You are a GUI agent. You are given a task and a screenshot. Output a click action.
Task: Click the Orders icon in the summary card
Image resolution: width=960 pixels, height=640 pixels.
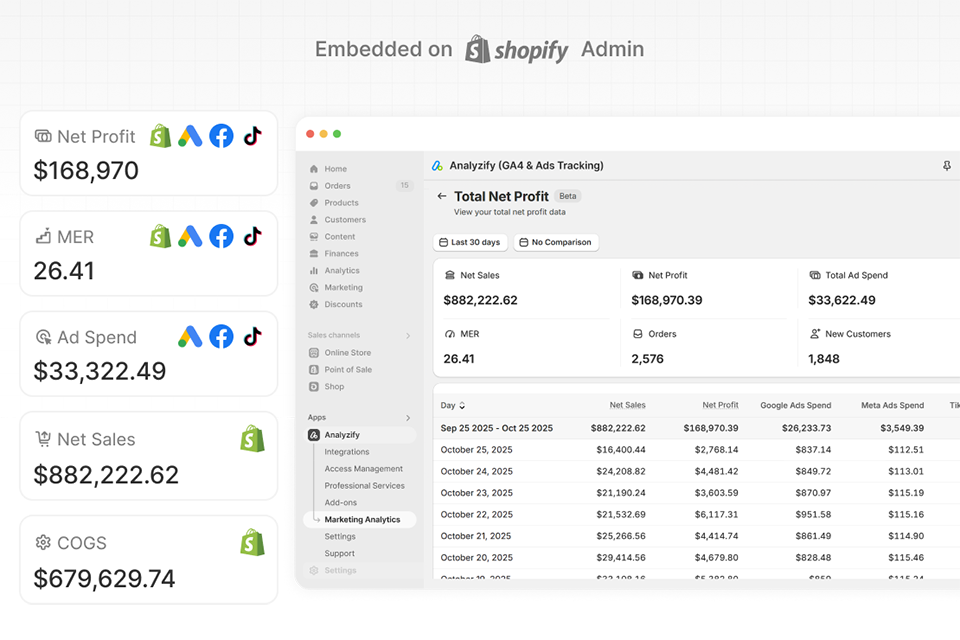coord(637,334)
